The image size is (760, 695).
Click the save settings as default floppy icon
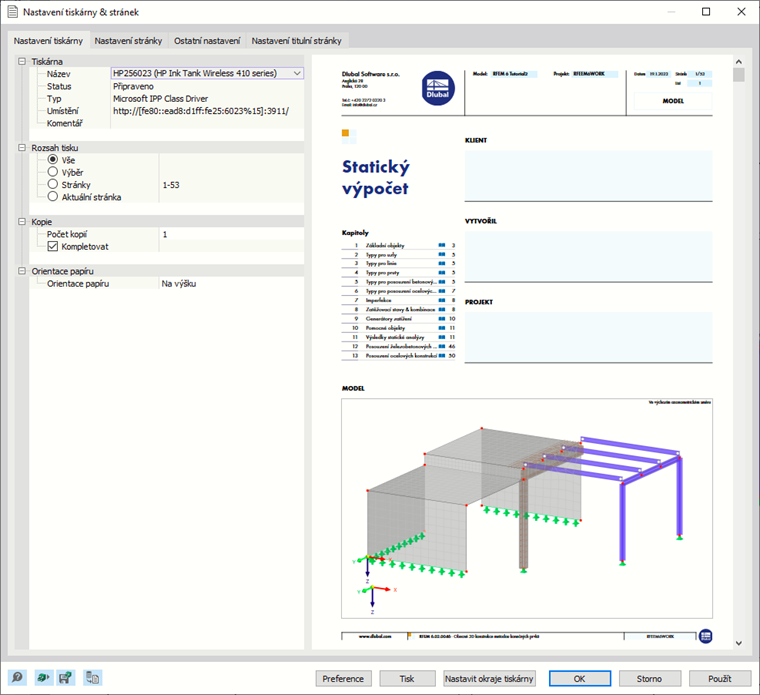click(x=65, y=677)
